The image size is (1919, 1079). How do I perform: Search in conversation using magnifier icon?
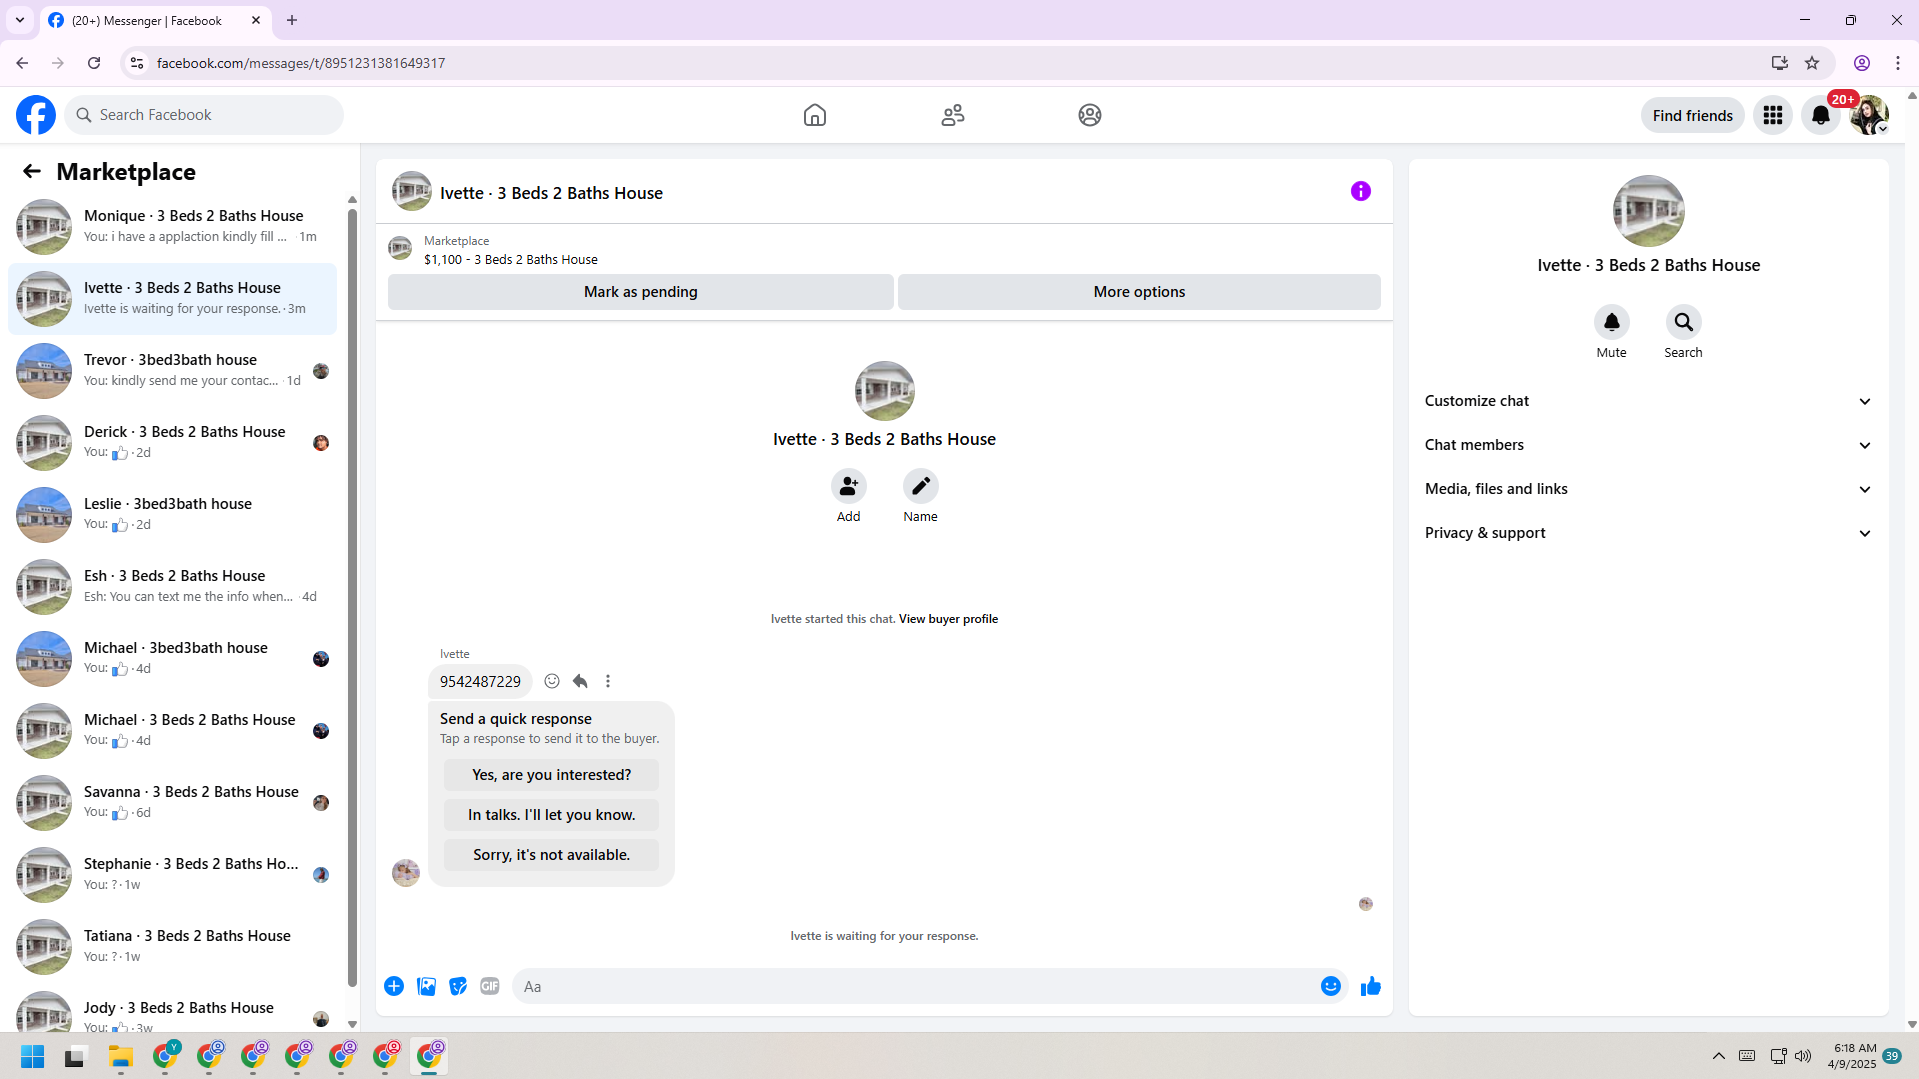[x=1684, y=322]
